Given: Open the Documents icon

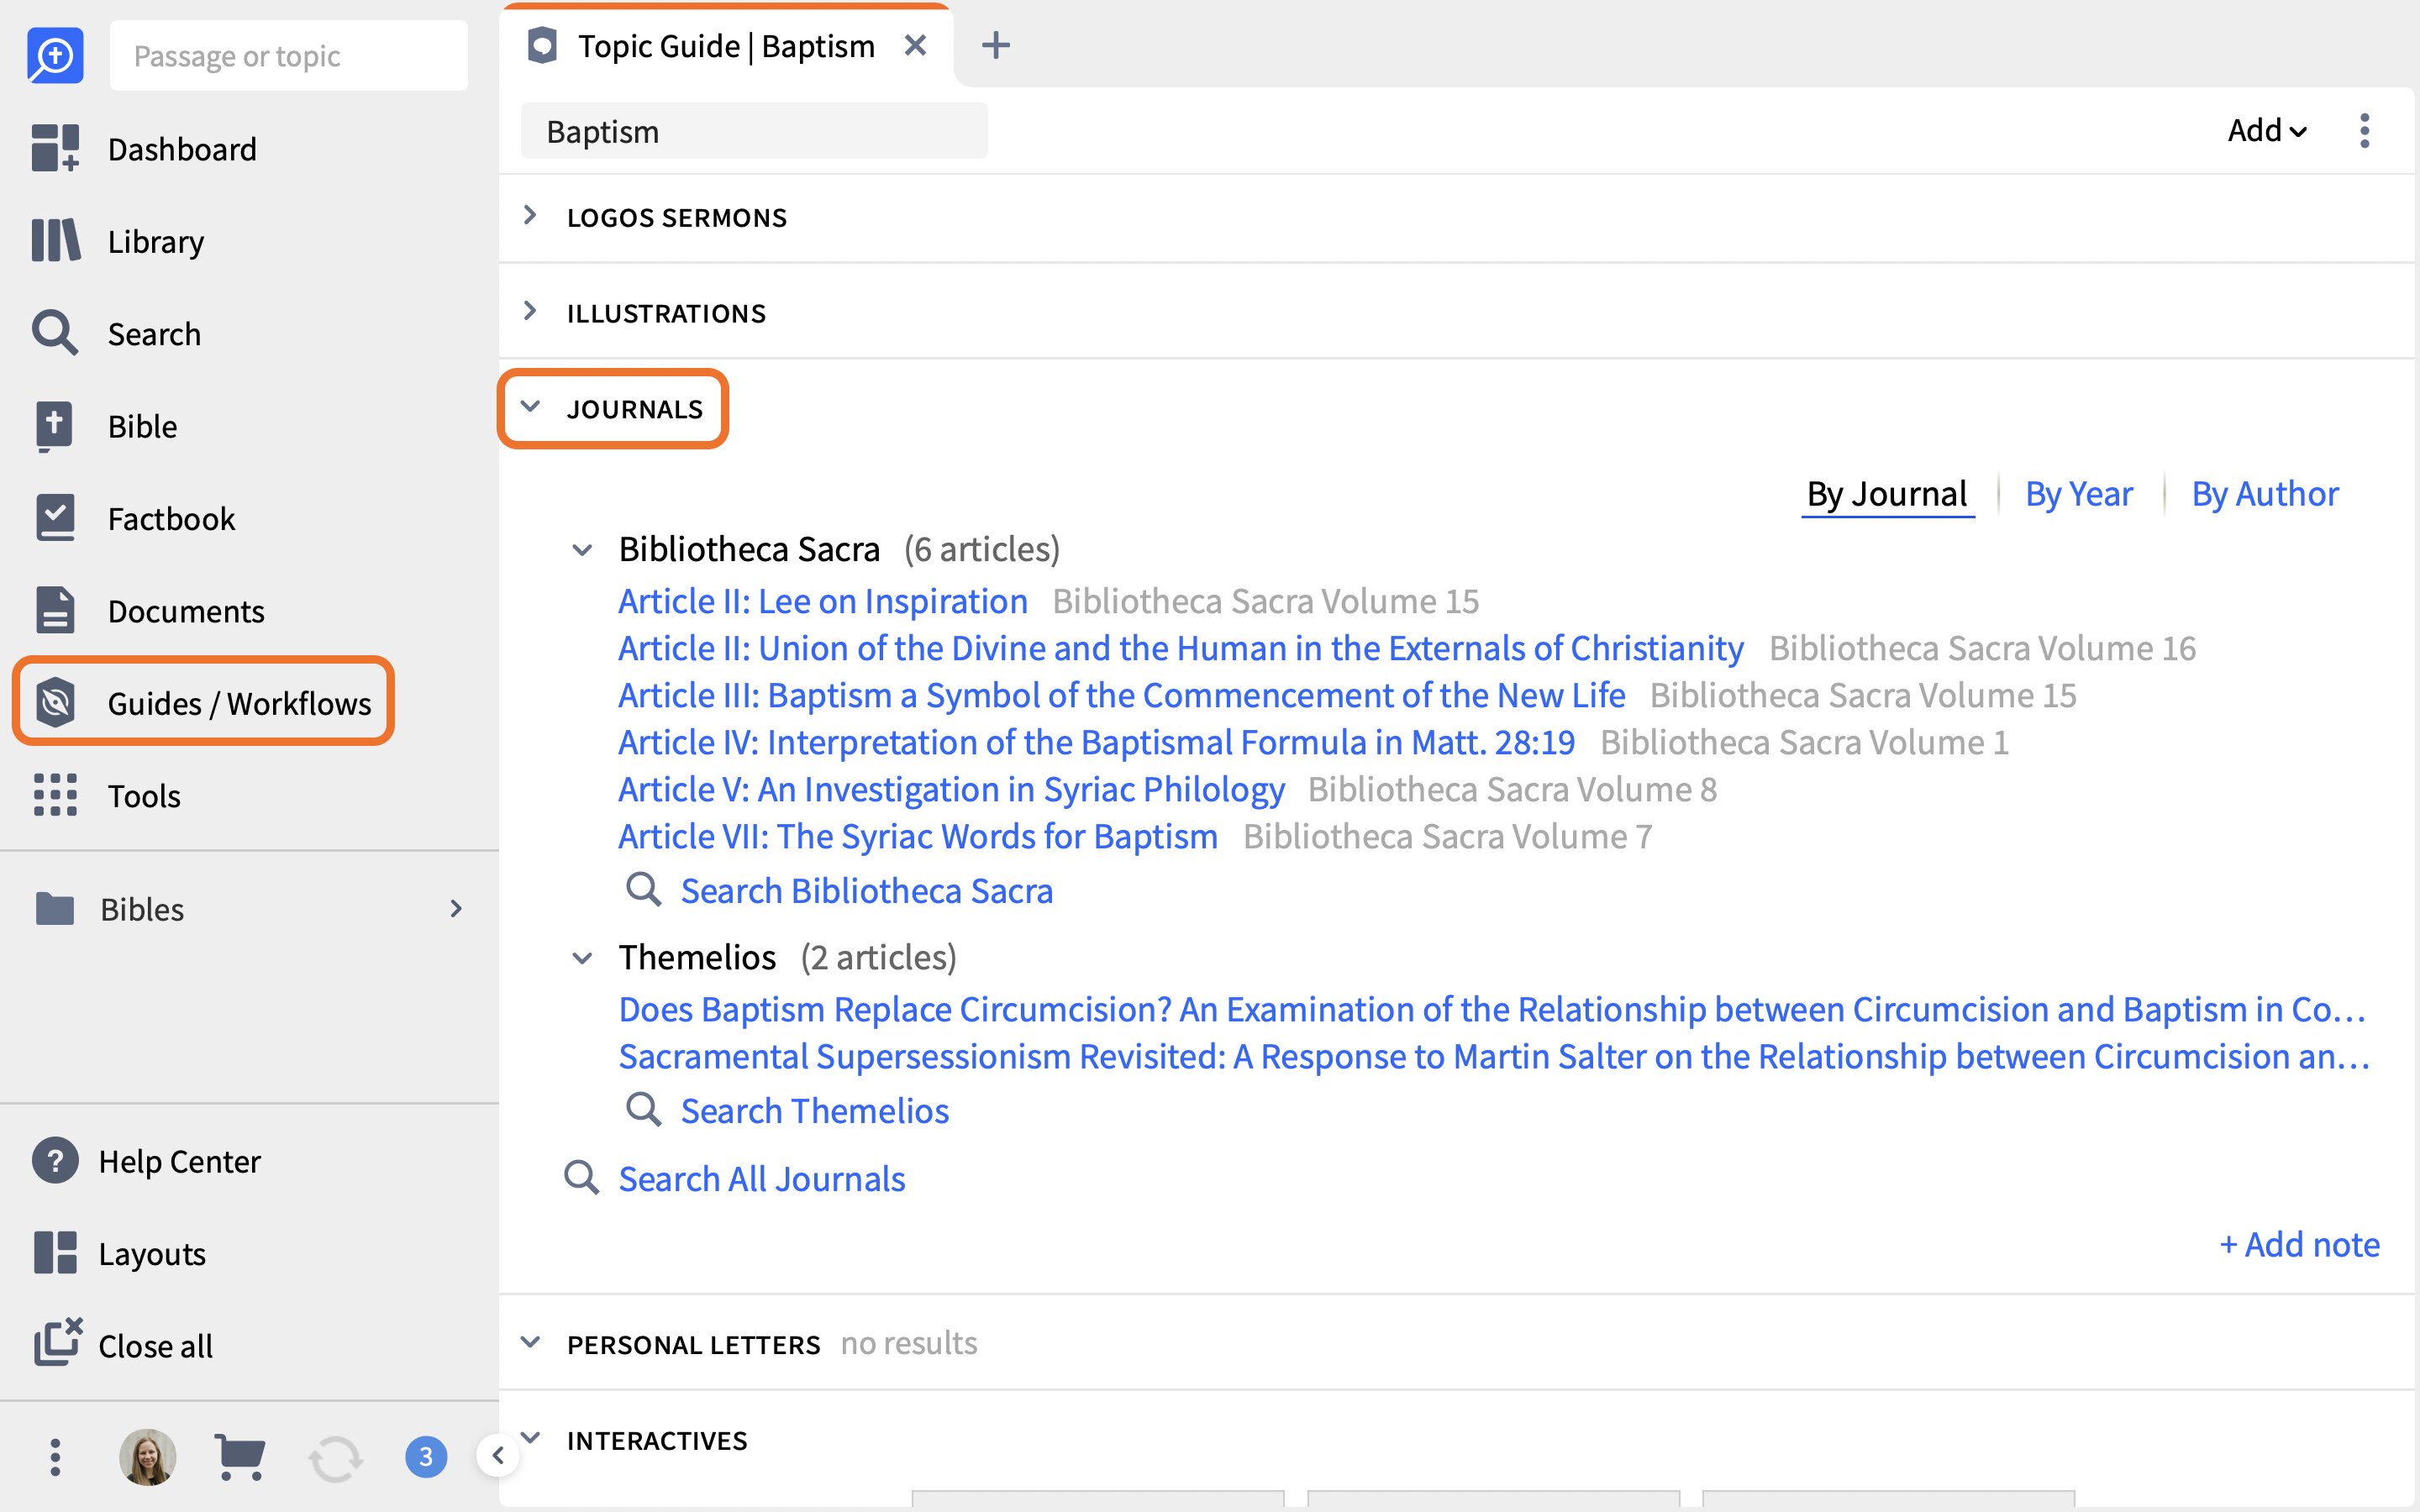Looking at the screenshot, I should click(x=55, y=610).
